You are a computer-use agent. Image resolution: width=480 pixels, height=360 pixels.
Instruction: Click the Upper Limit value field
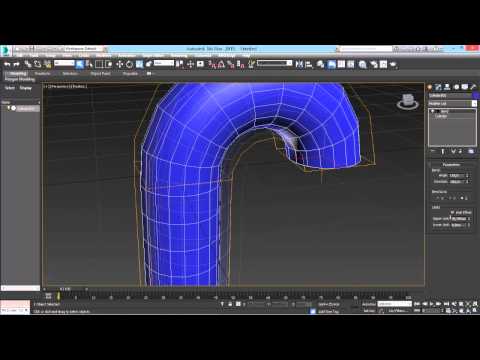[459, 219]
